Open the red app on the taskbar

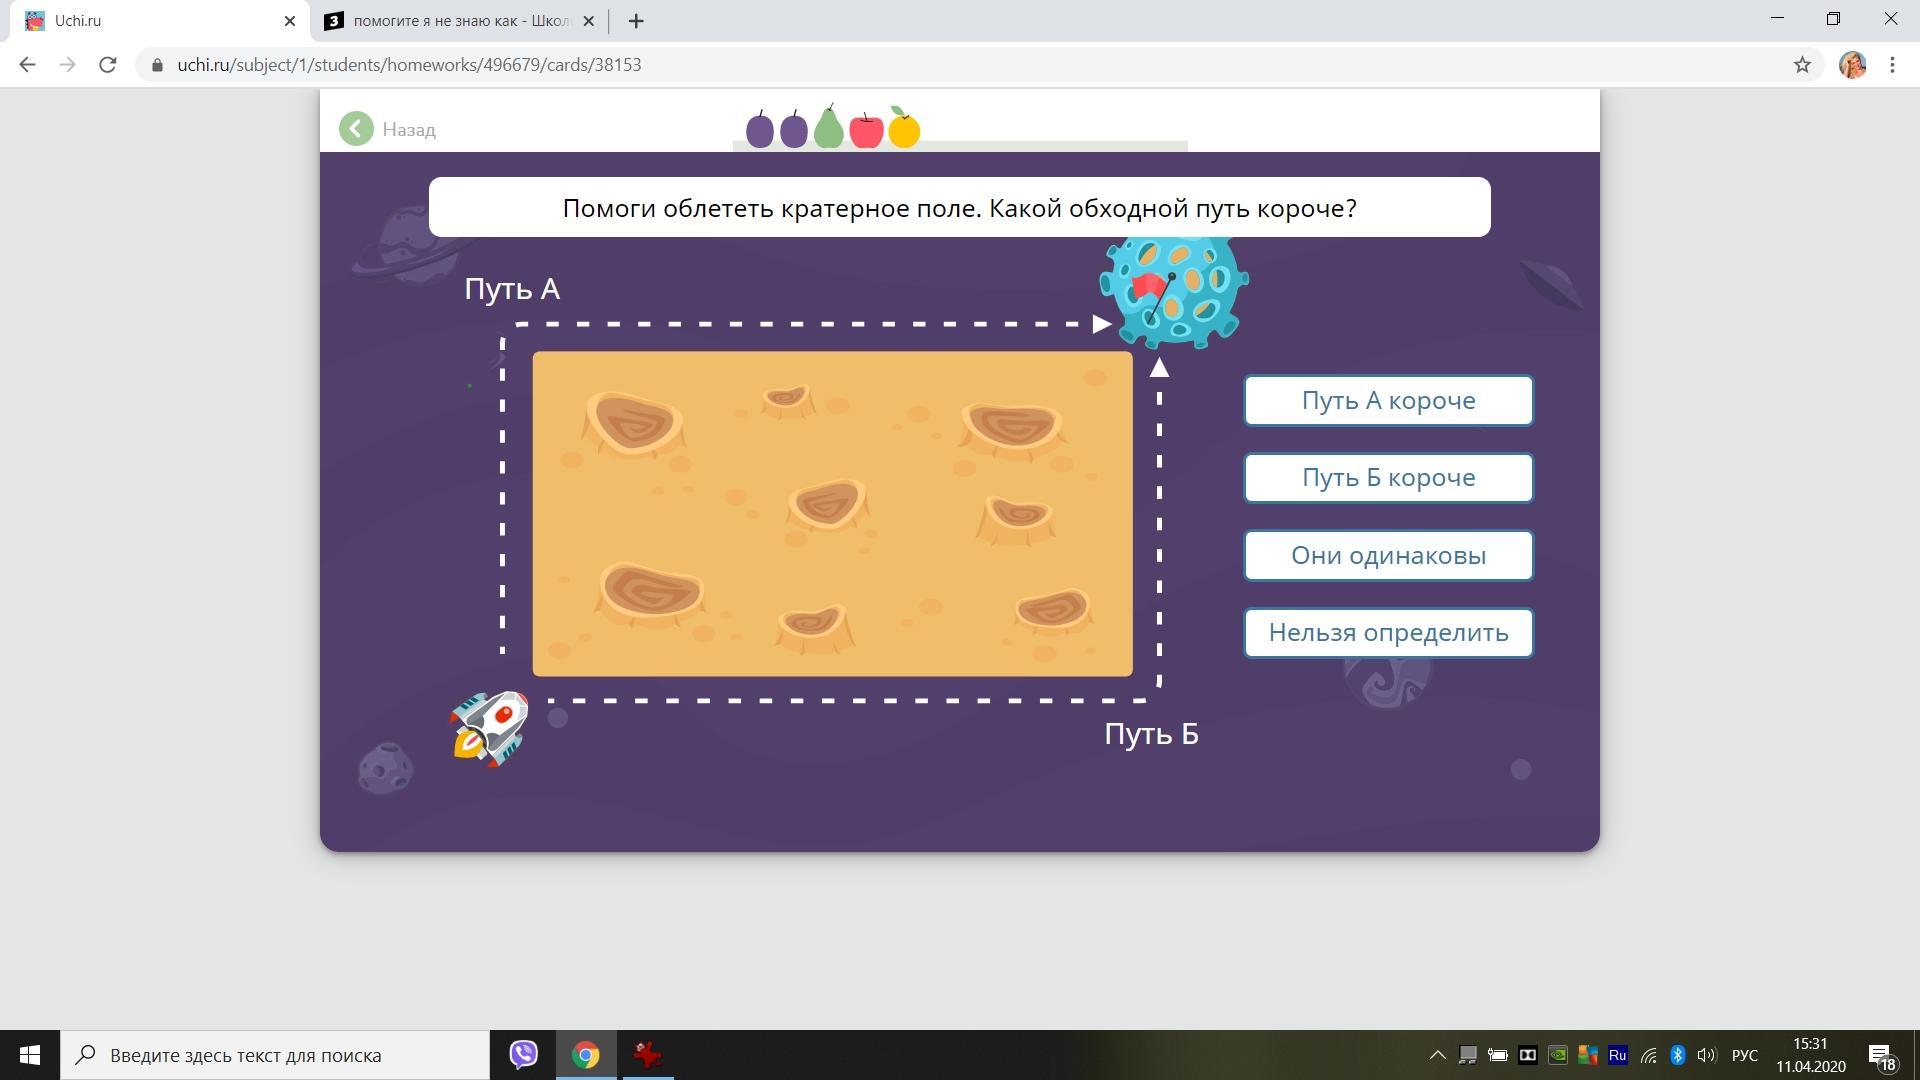[x=648, y=1055]
